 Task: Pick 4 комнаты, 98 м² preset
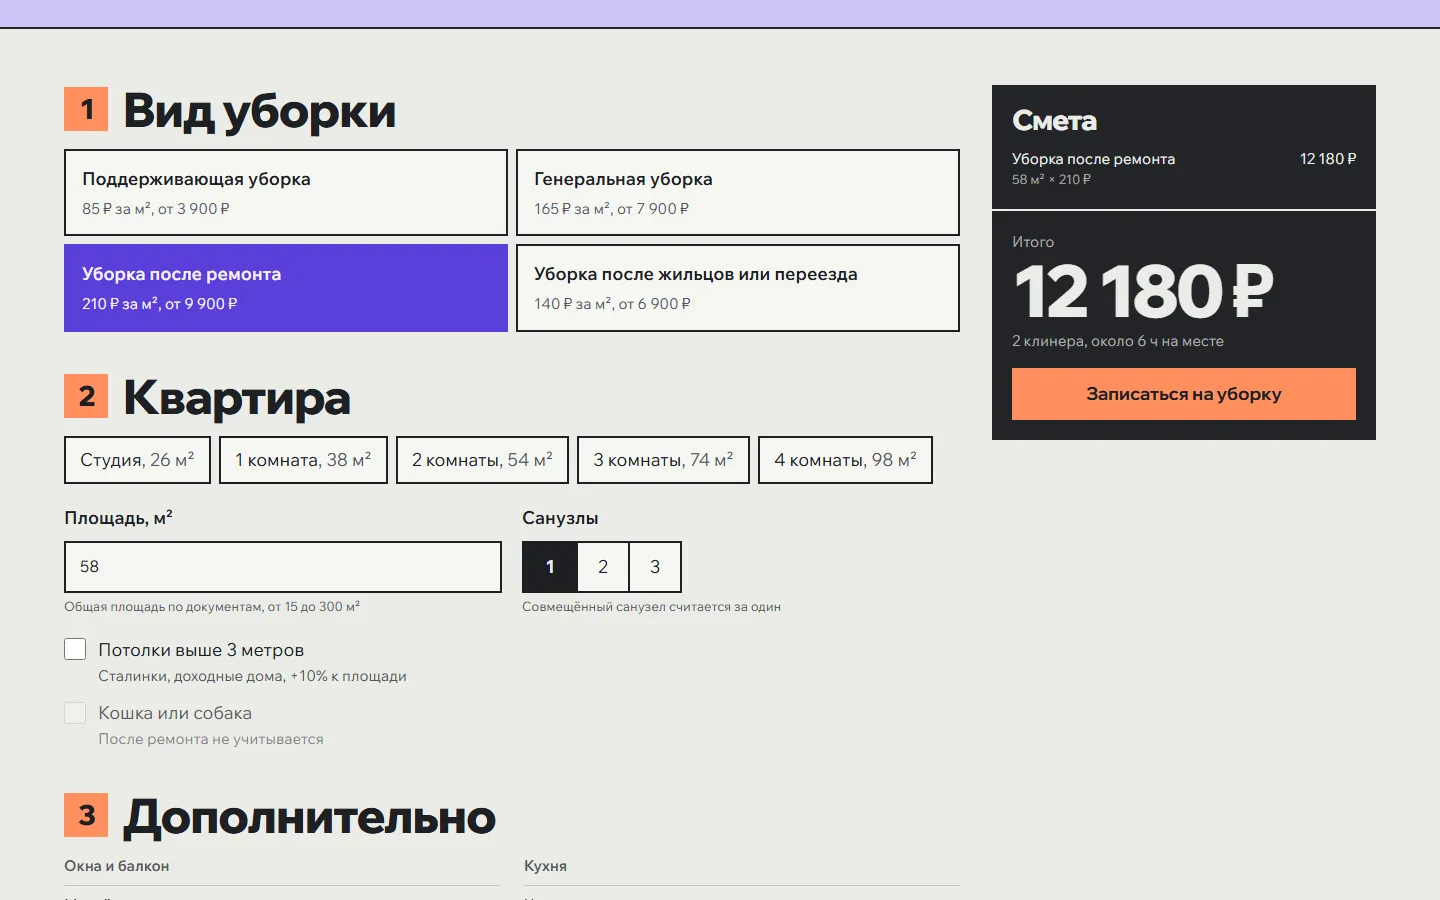(x=845, y=460)
